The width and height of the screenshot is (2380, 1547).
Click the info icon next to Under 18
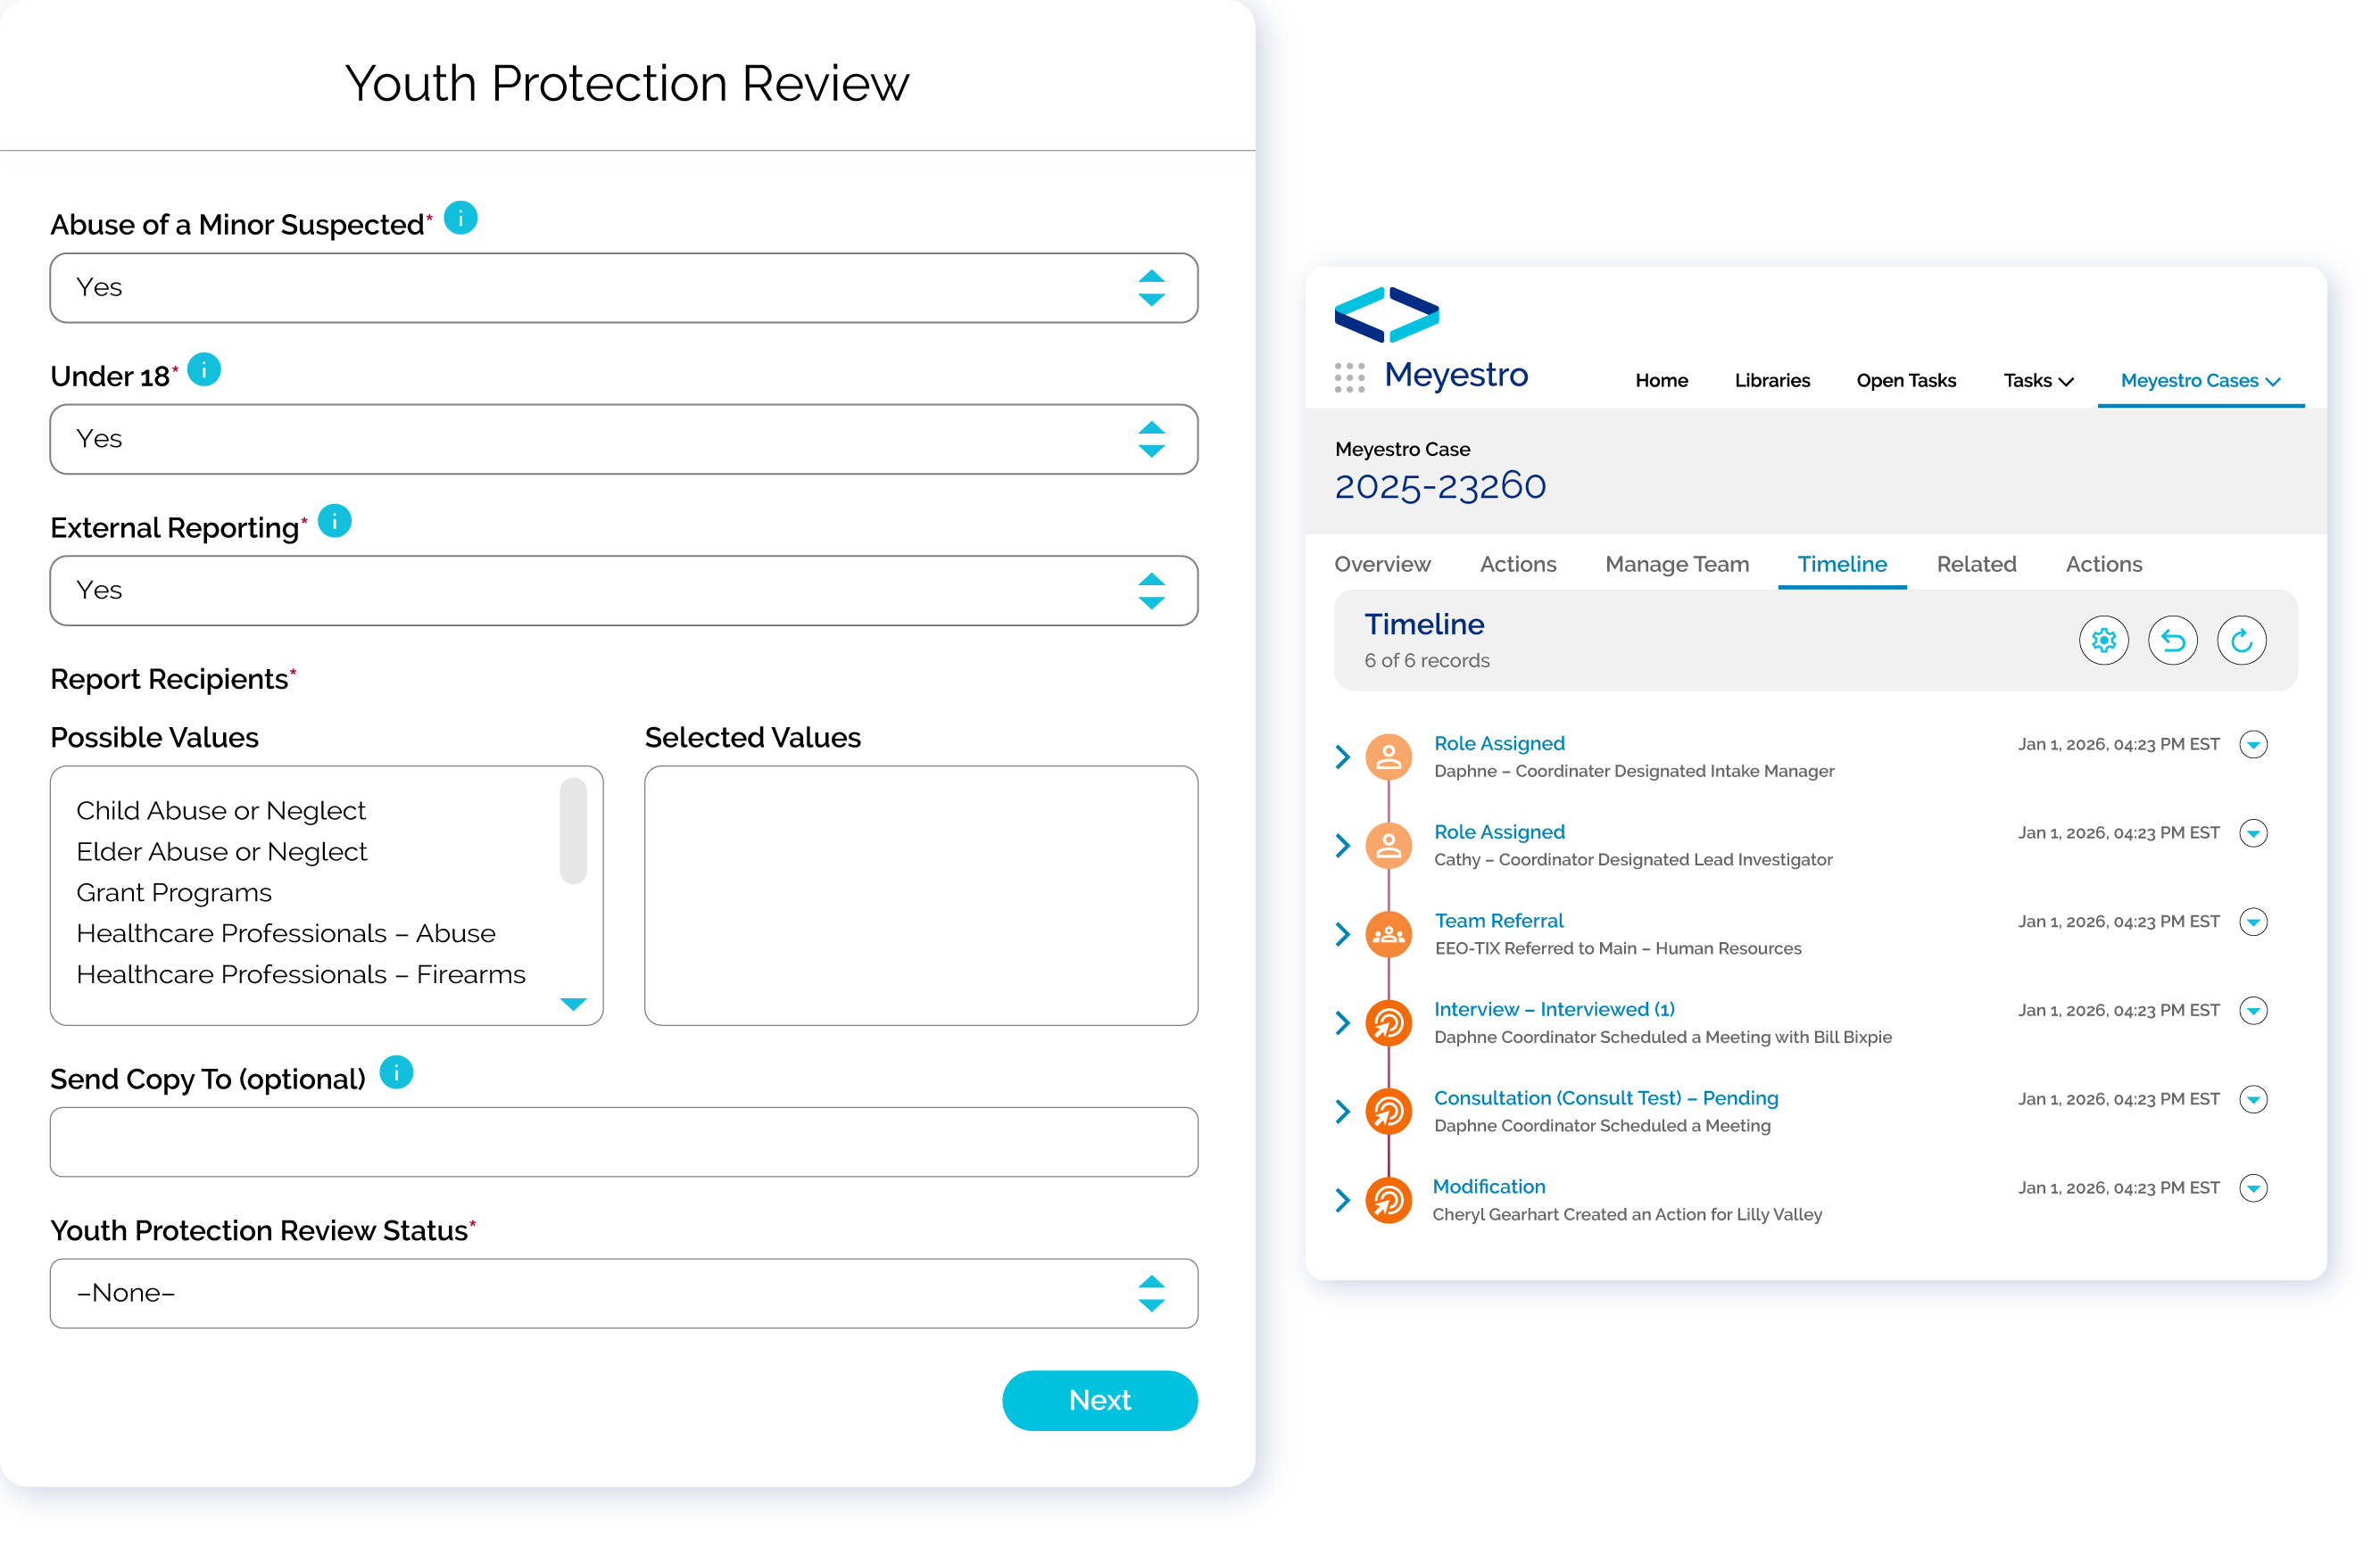click(205, 369)
